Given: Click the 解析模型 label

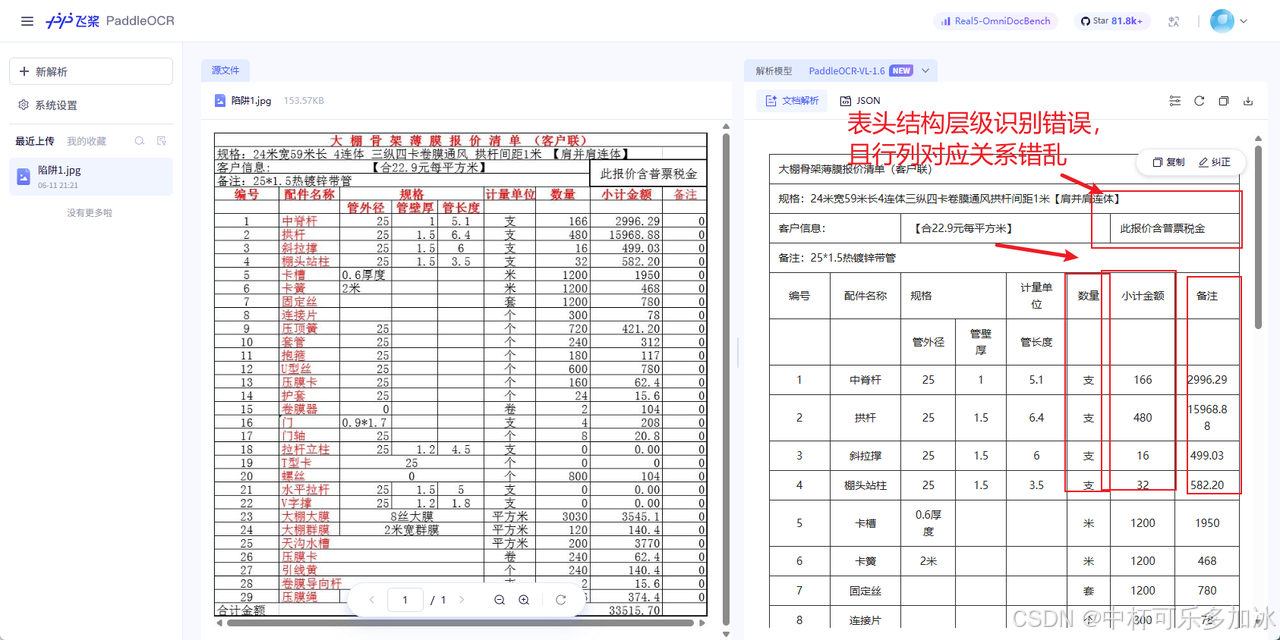Looking at the screenshot, I should pyautogui.click(x=774, y=71).
